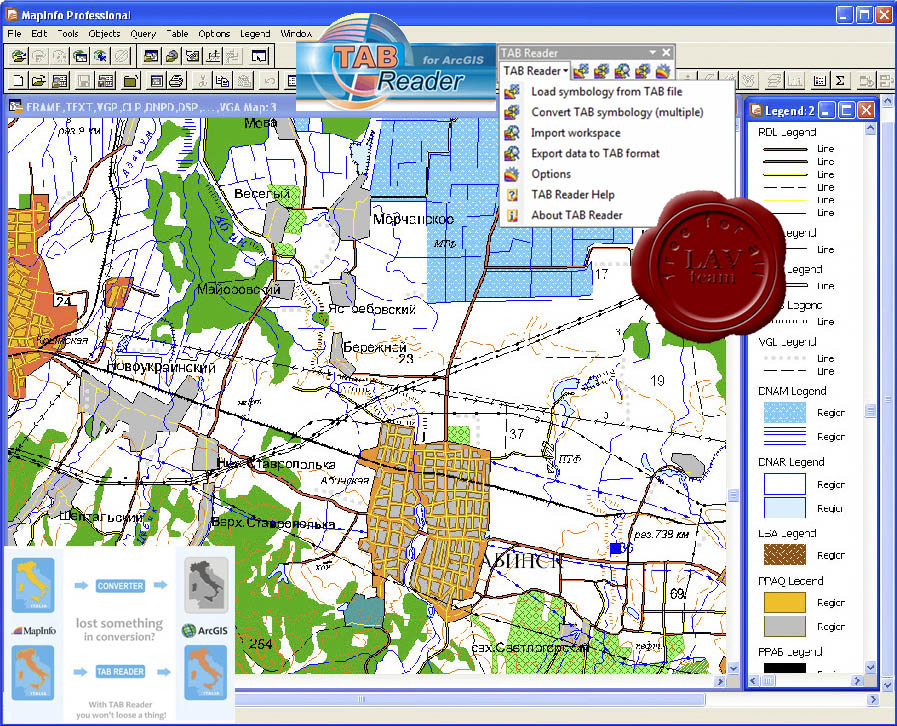Click TAB Reader toolbar magnifier icon, import workspace
This screenshot has height=726, width=897.
tap(622, 71)
